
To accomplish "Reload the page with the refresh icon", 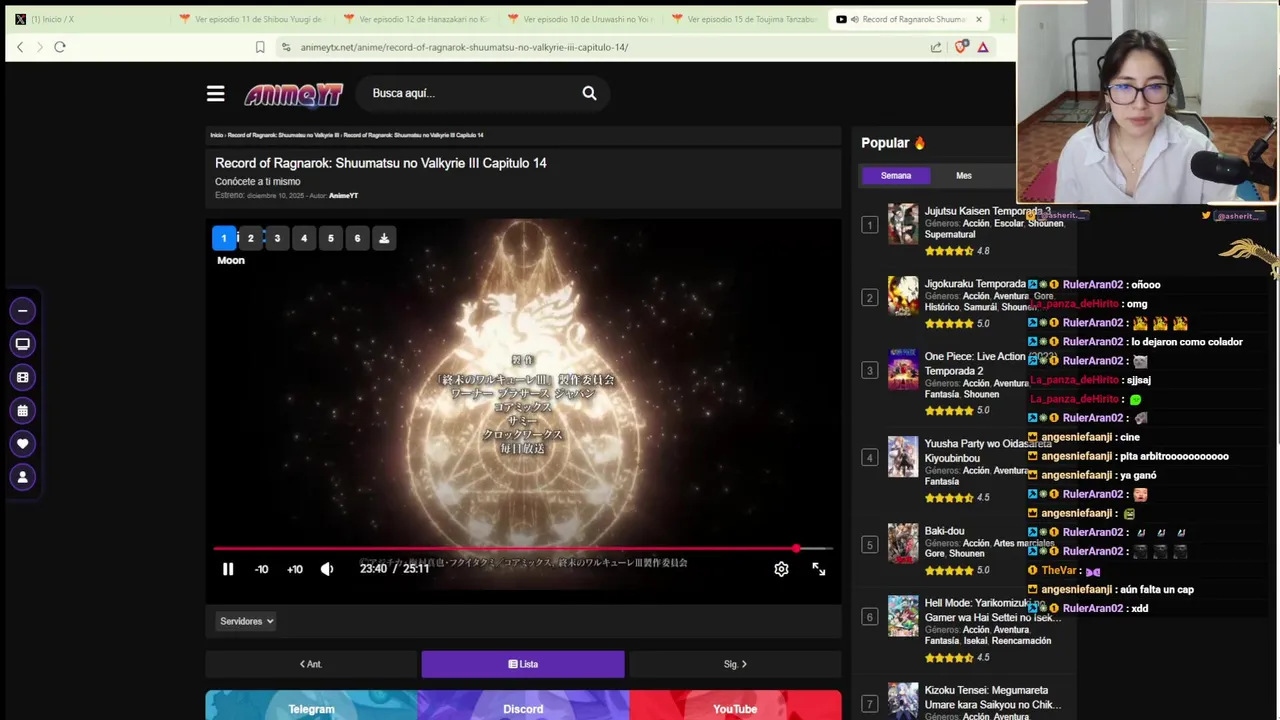I will click(x=60, y=47).
